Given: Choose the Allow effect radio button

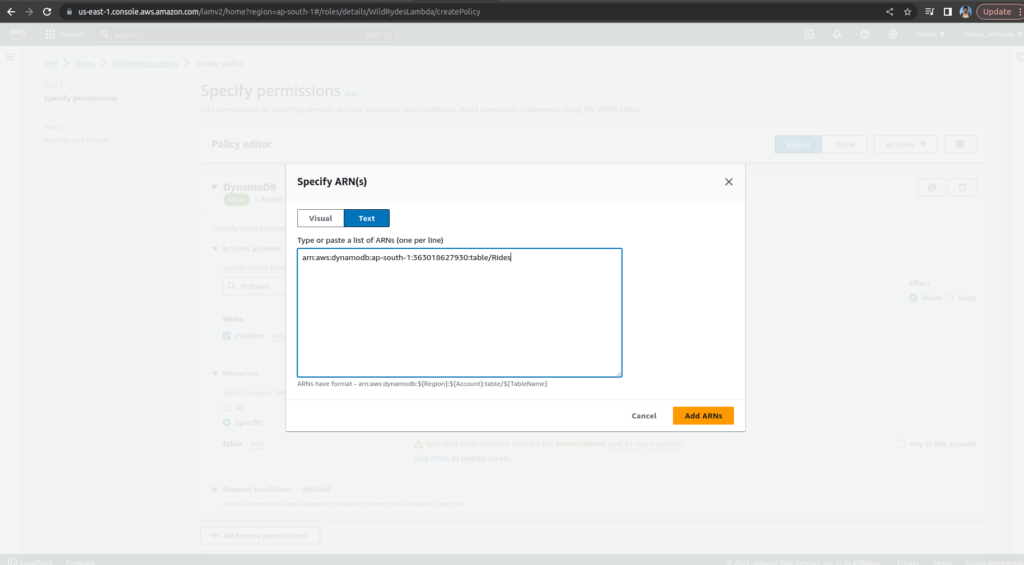Looking at the screenshot, I should (913, 298).
